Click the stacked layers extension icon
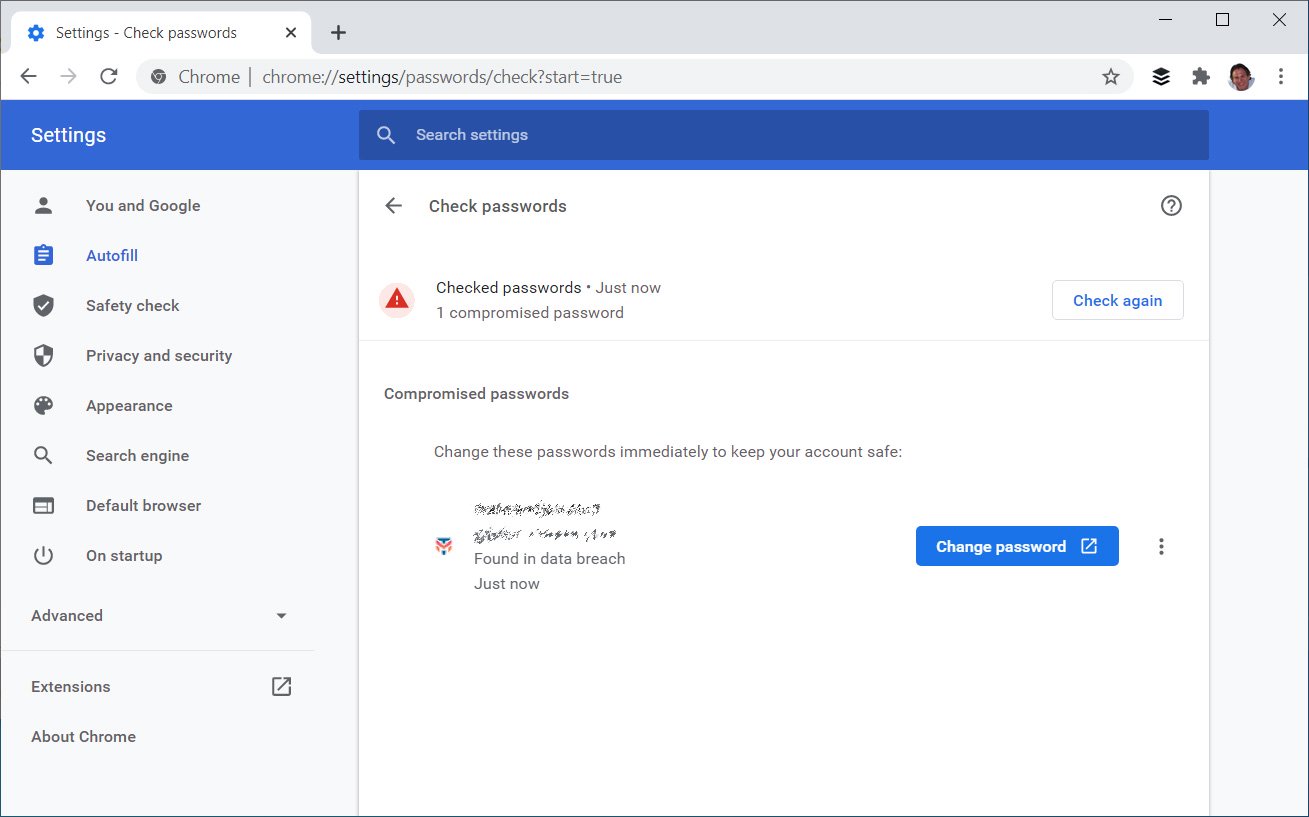Screen dimensions: 1309x817 click(1161, 77)
